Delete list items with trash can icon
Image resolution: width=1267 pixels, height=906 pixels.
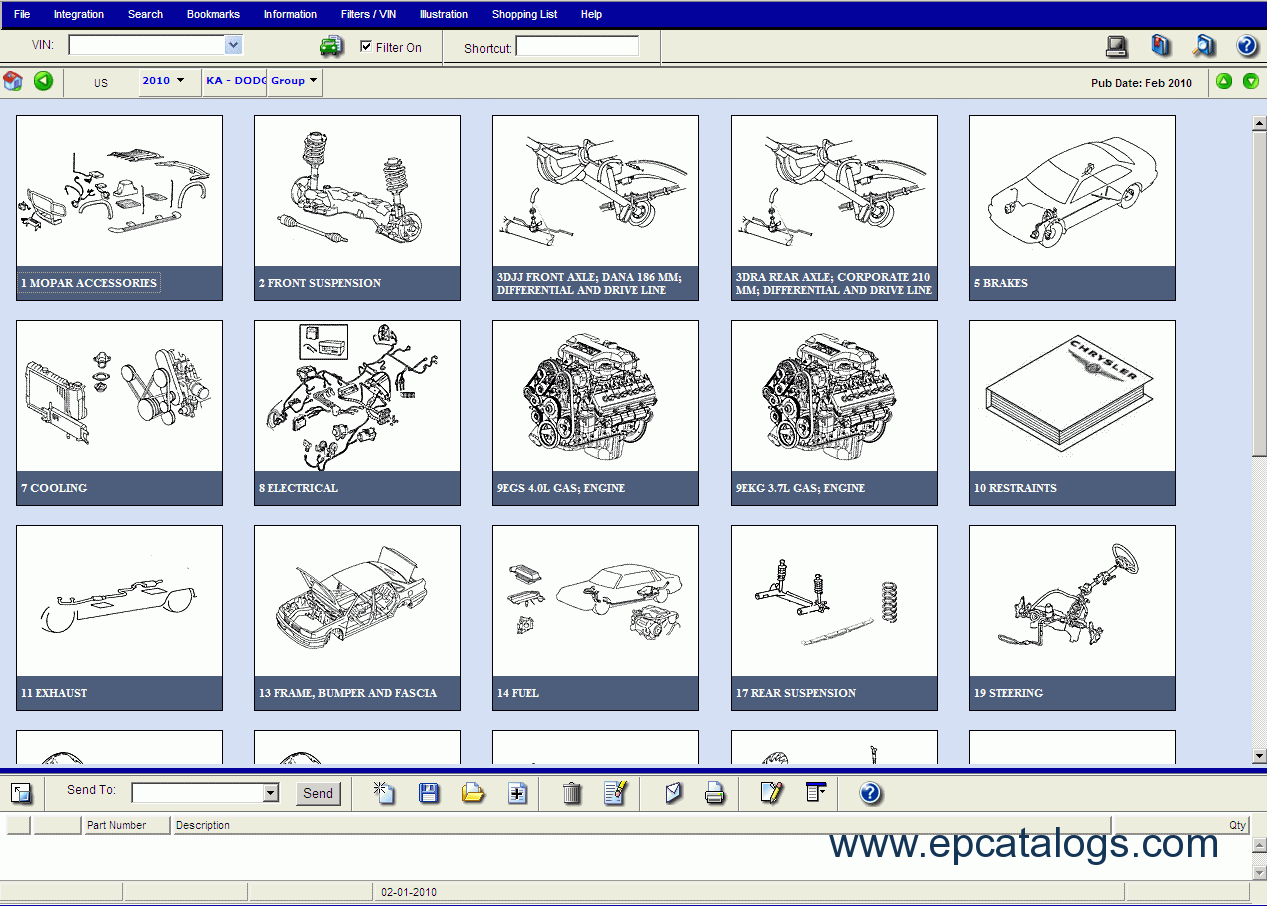coord(572,793)
